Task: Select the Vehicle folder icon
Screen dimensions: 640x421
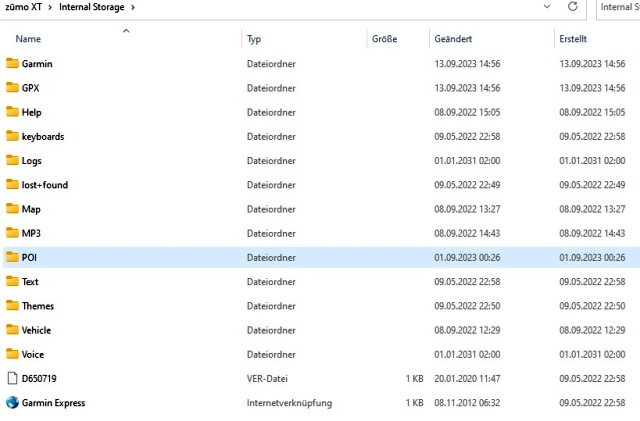Action: (12, 330)
